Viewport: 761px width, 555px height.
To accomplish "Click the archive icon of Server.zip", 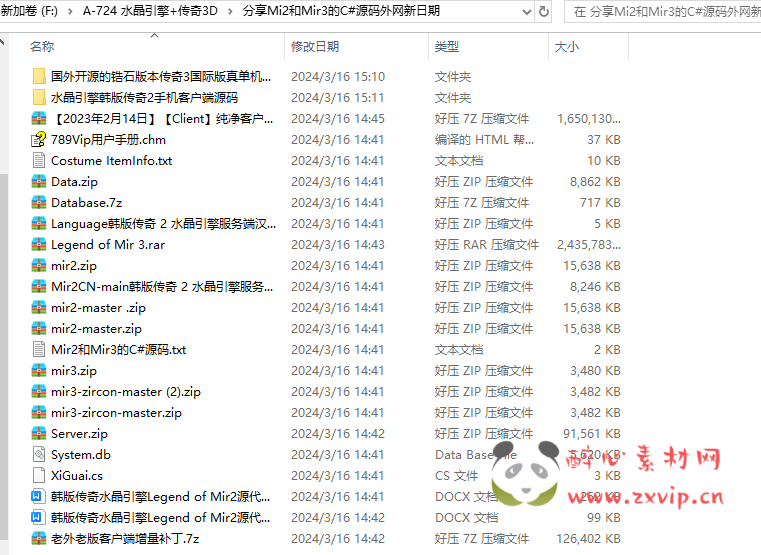I will click(39, 434).
